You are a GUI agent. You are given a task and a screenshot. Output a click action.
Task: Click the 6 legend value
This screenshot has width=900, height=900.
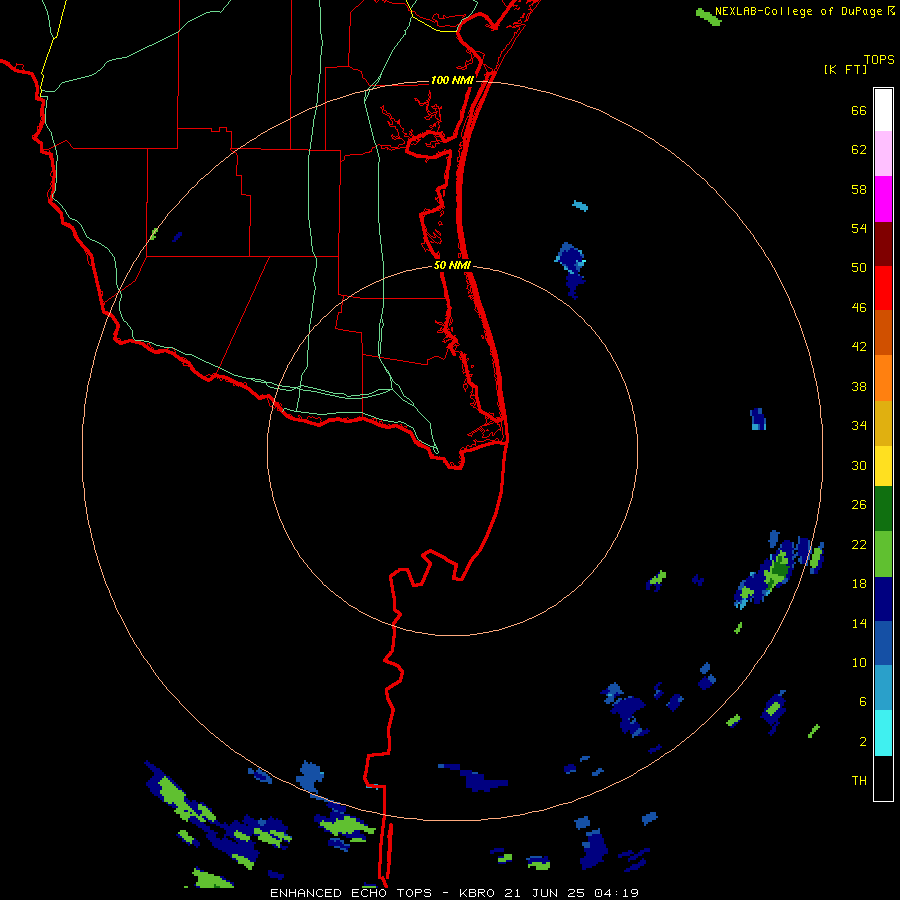[x=863, y=702]
